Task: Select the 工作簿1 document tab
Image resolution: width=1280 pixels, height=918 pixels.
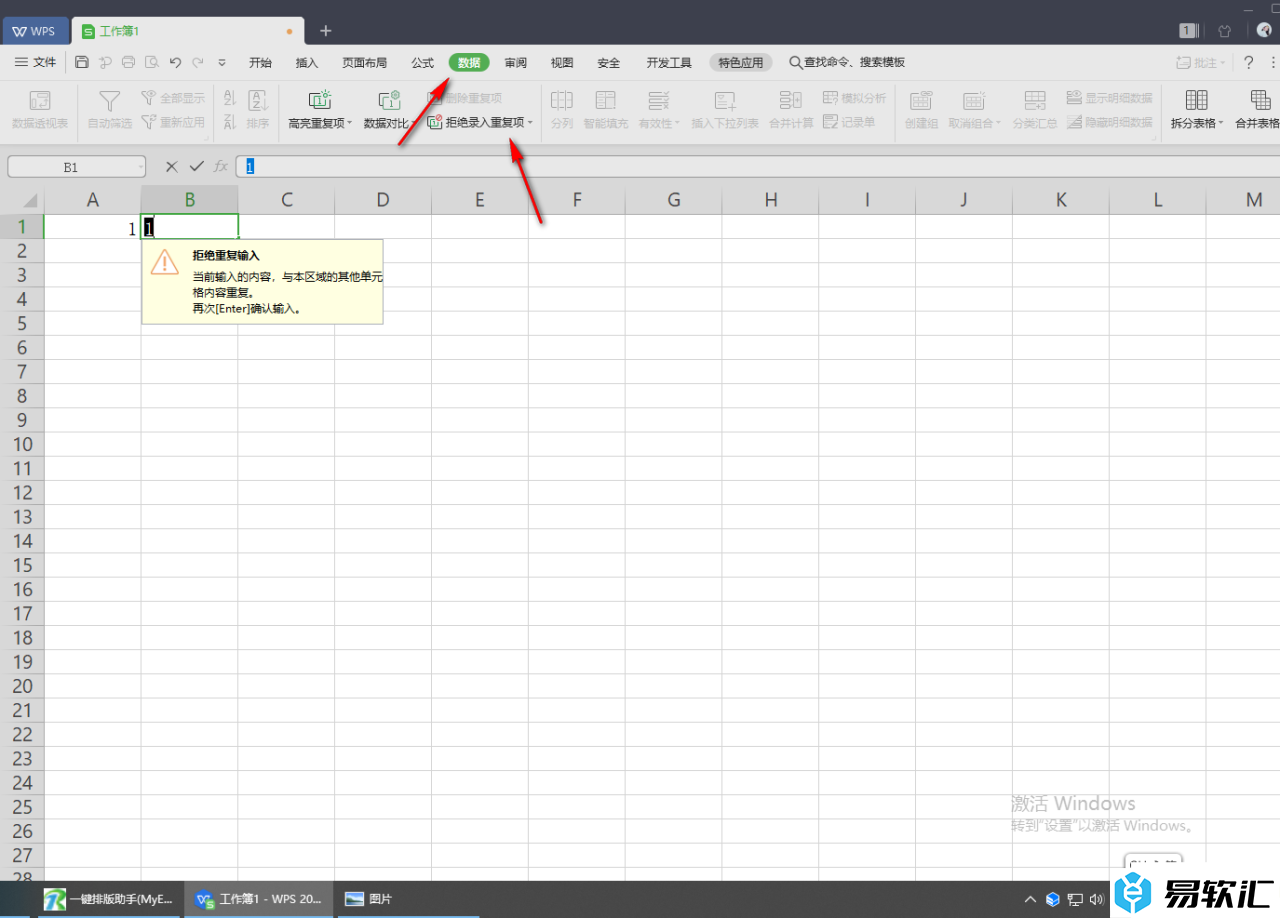Action: coord(188,31)
